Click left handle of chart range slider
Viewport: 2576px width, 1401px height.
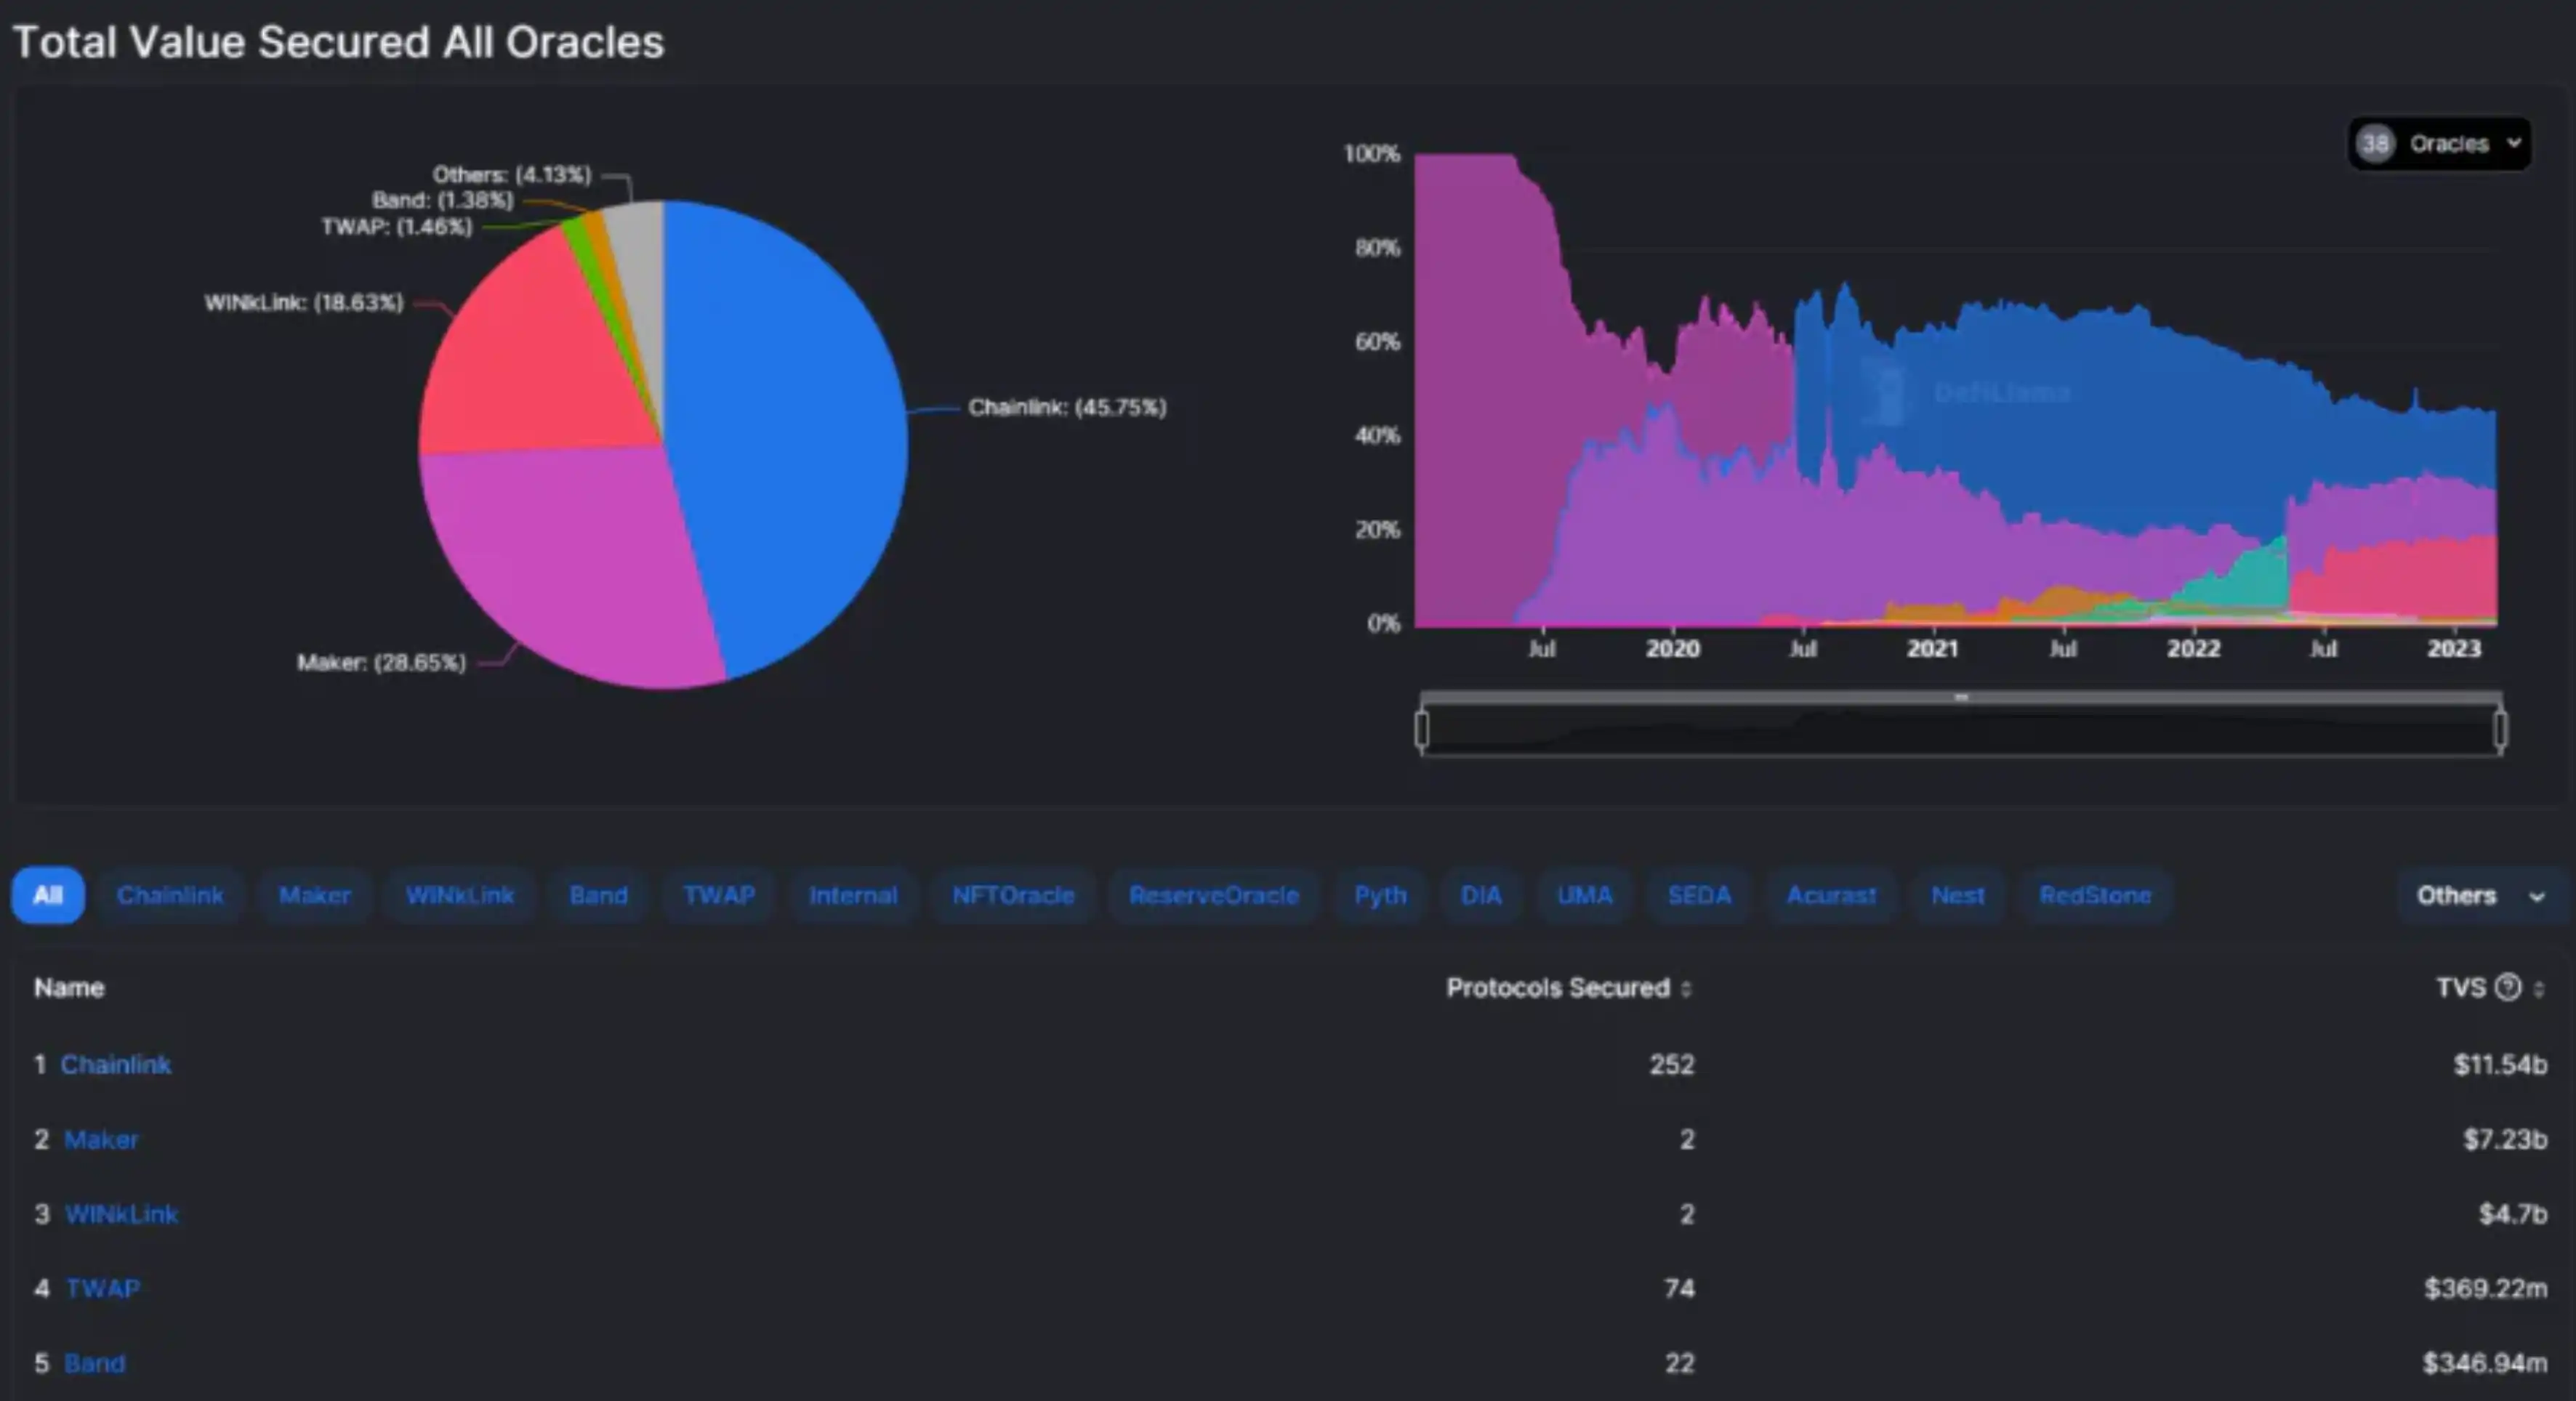(x=1422, y=729)
